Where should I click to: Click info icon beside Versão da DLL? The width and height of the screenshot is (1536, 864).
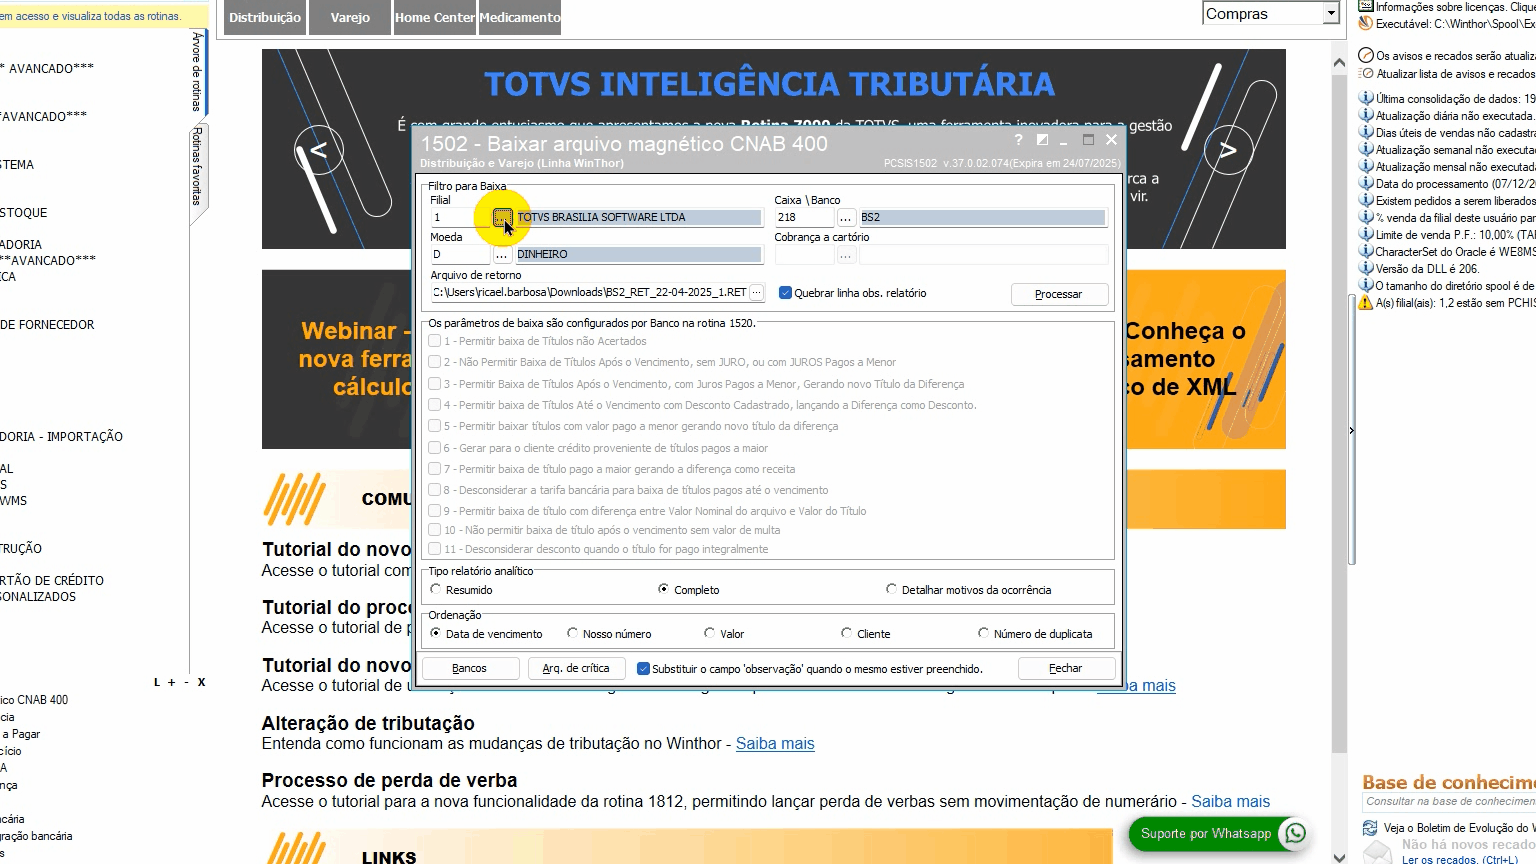1366,269
